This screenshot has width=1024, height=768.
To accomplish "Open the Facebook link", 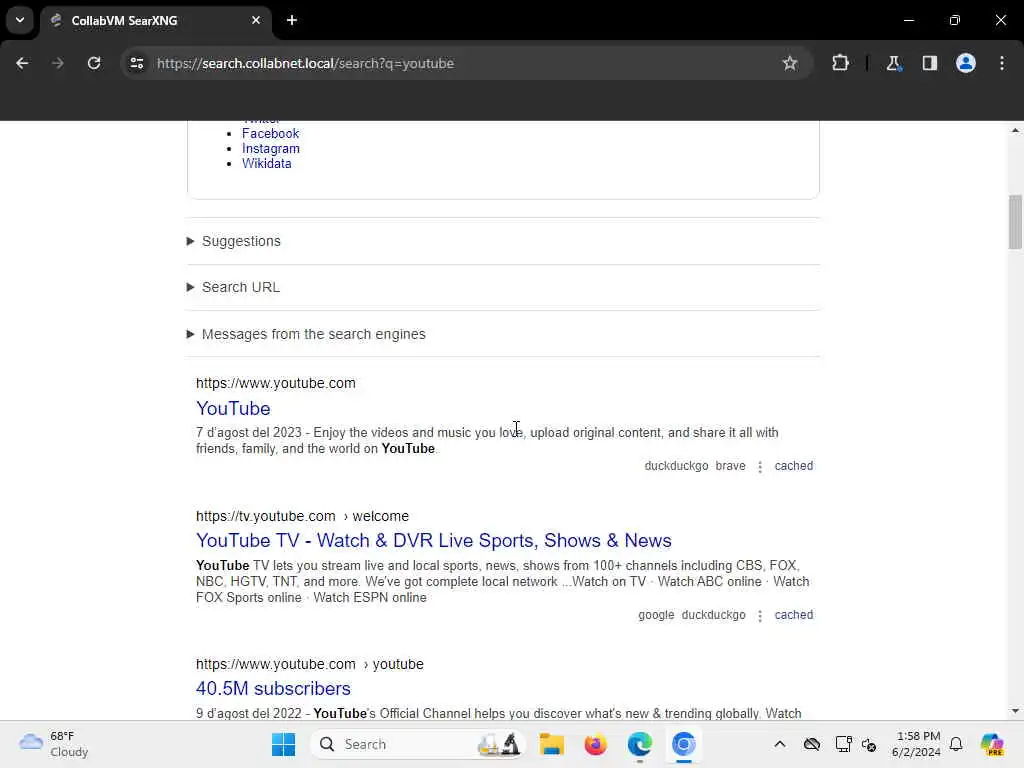I will (x=270, y=133).
